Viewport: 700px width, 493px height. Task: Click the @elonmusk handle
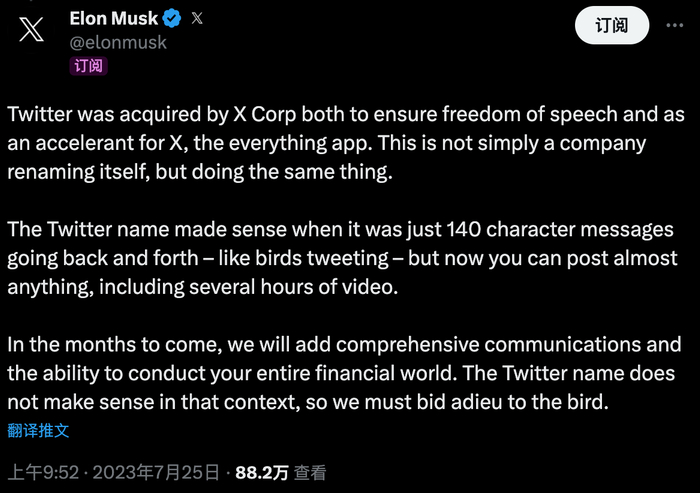[x=118, y=42]
